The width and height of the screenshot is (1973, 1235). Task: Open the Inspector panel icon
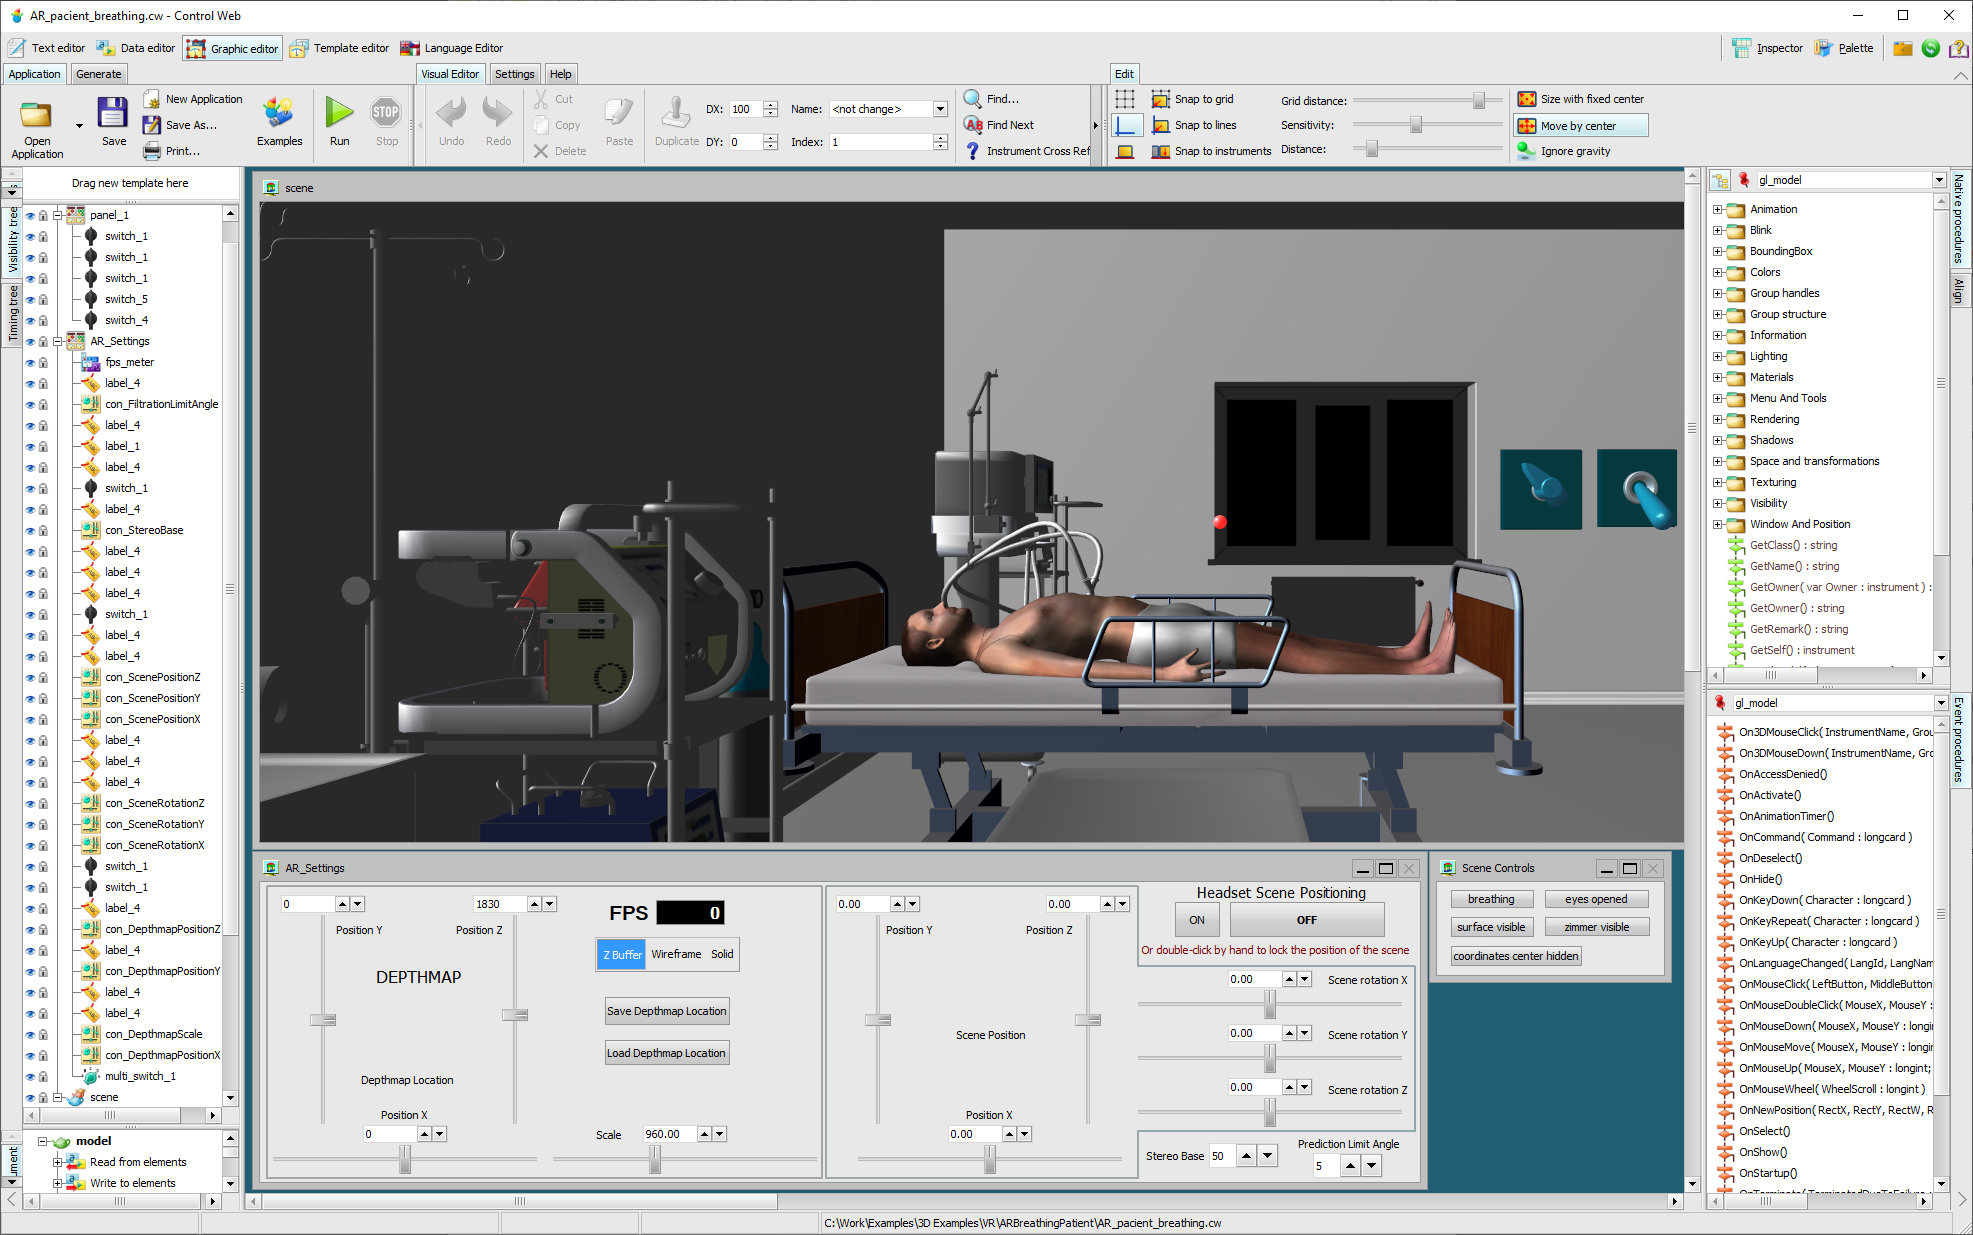point(1742,48)
